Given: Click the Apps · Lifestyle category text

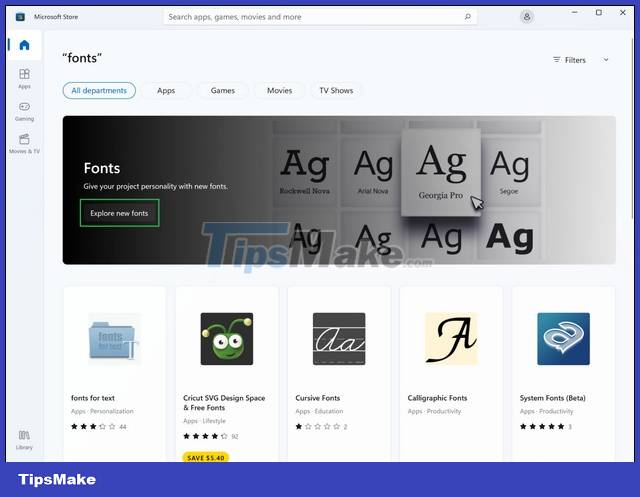Looking at the screenshot, I should click(x=204, y=421).
